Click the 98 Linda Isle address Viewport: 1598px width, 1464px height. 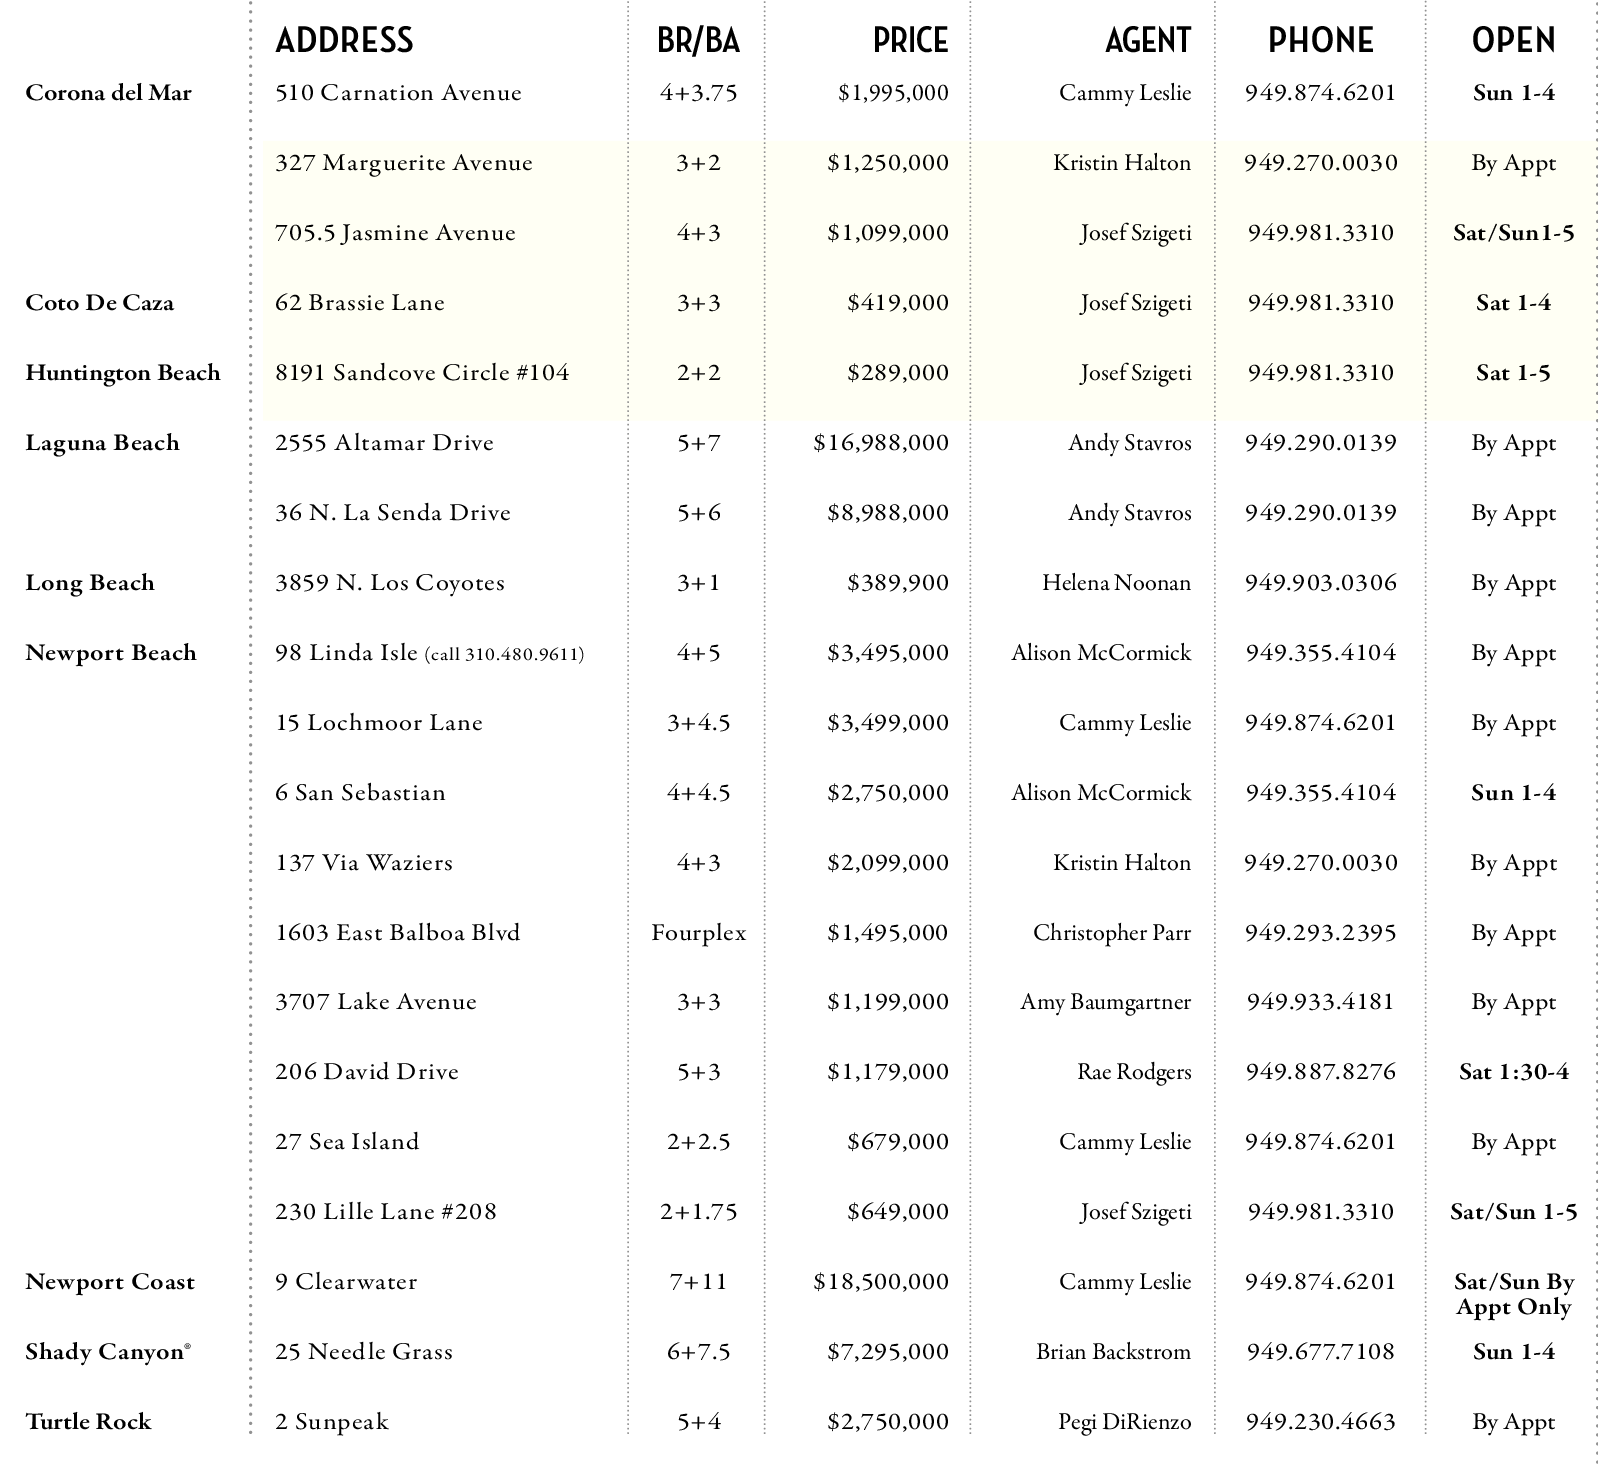click(x=346, y=653)
